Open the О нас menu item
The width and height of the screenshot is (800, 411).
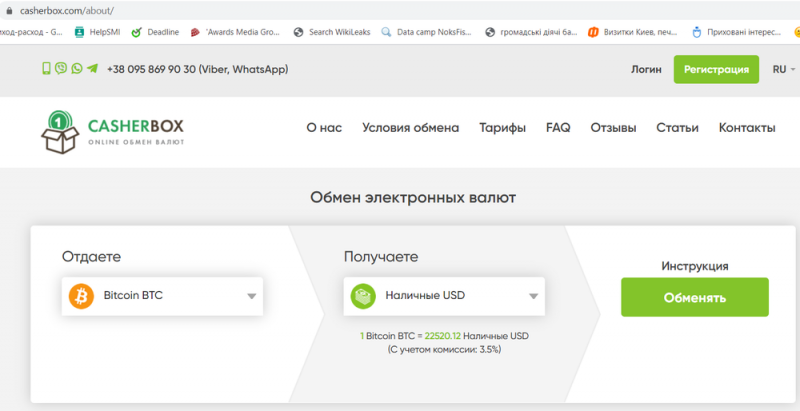click(324, 128)
